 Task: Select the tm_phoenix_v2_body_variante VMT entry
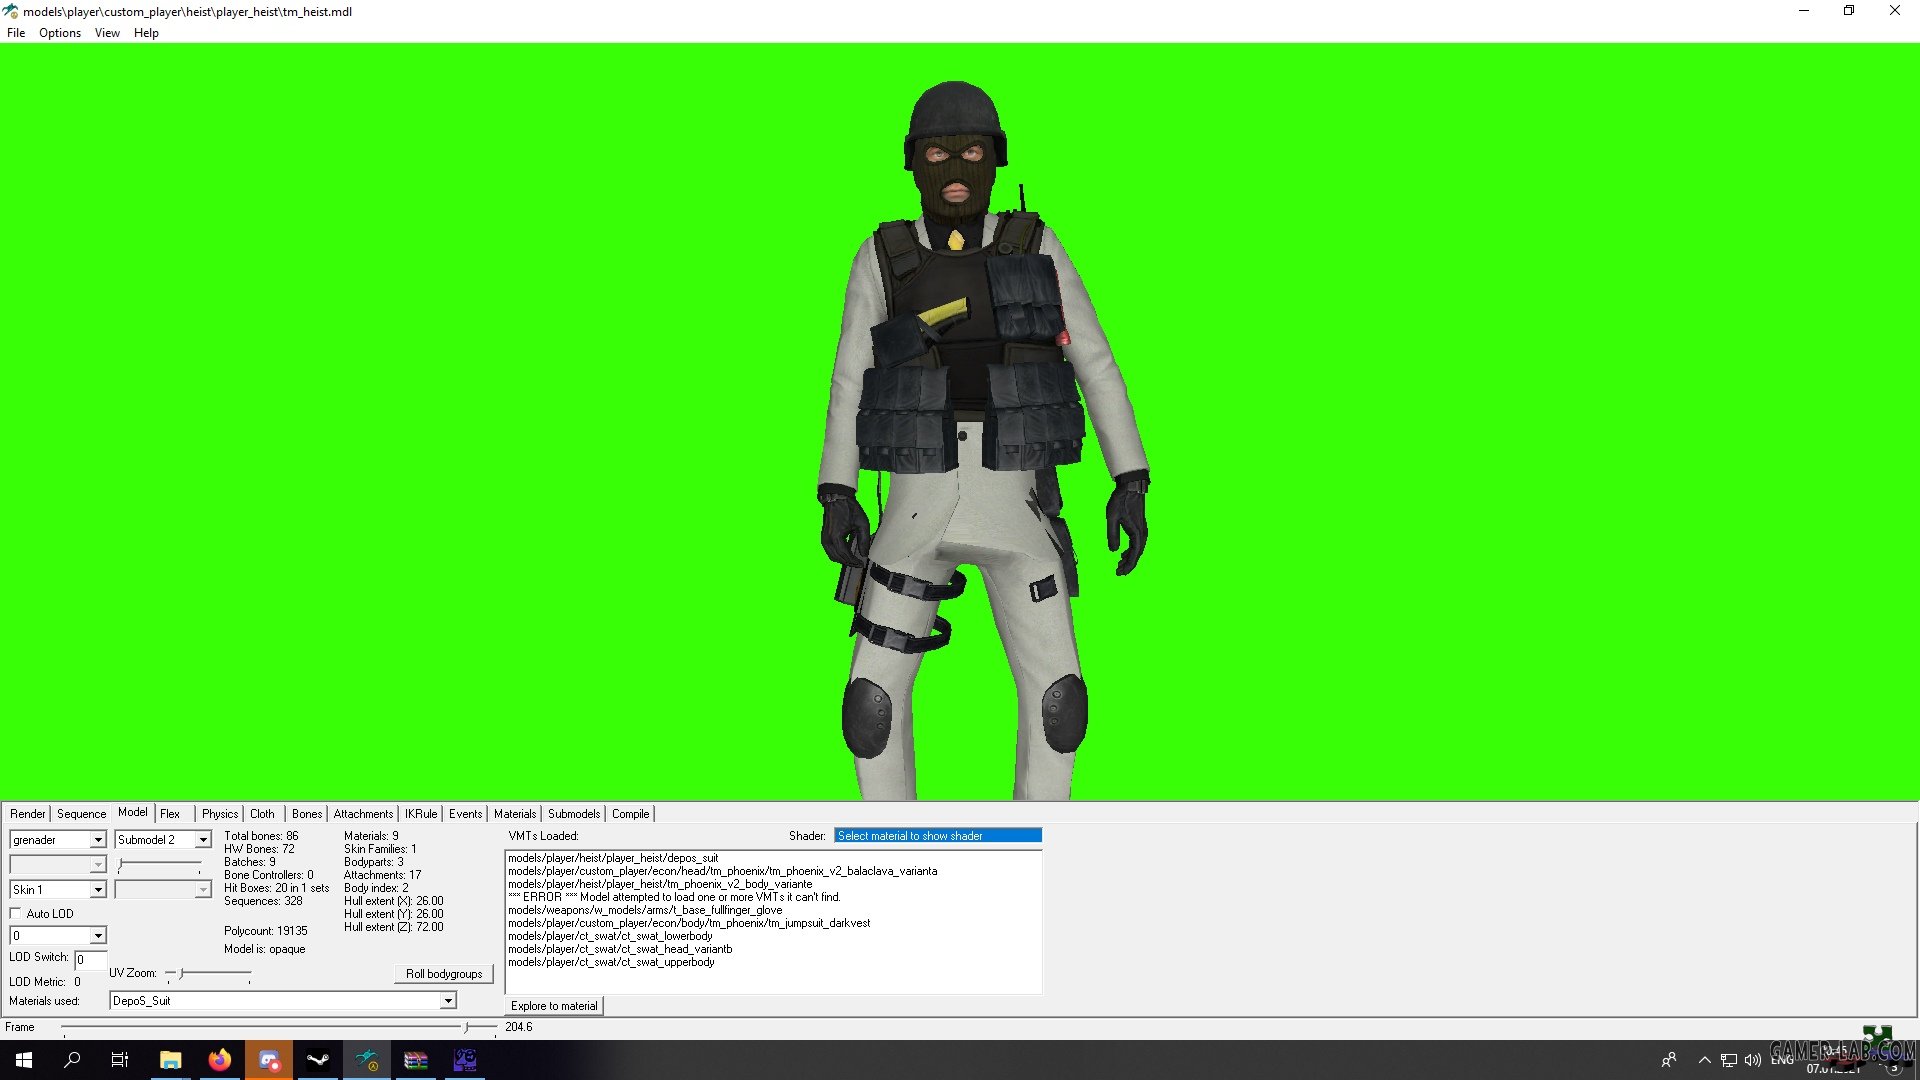(660, 884)
